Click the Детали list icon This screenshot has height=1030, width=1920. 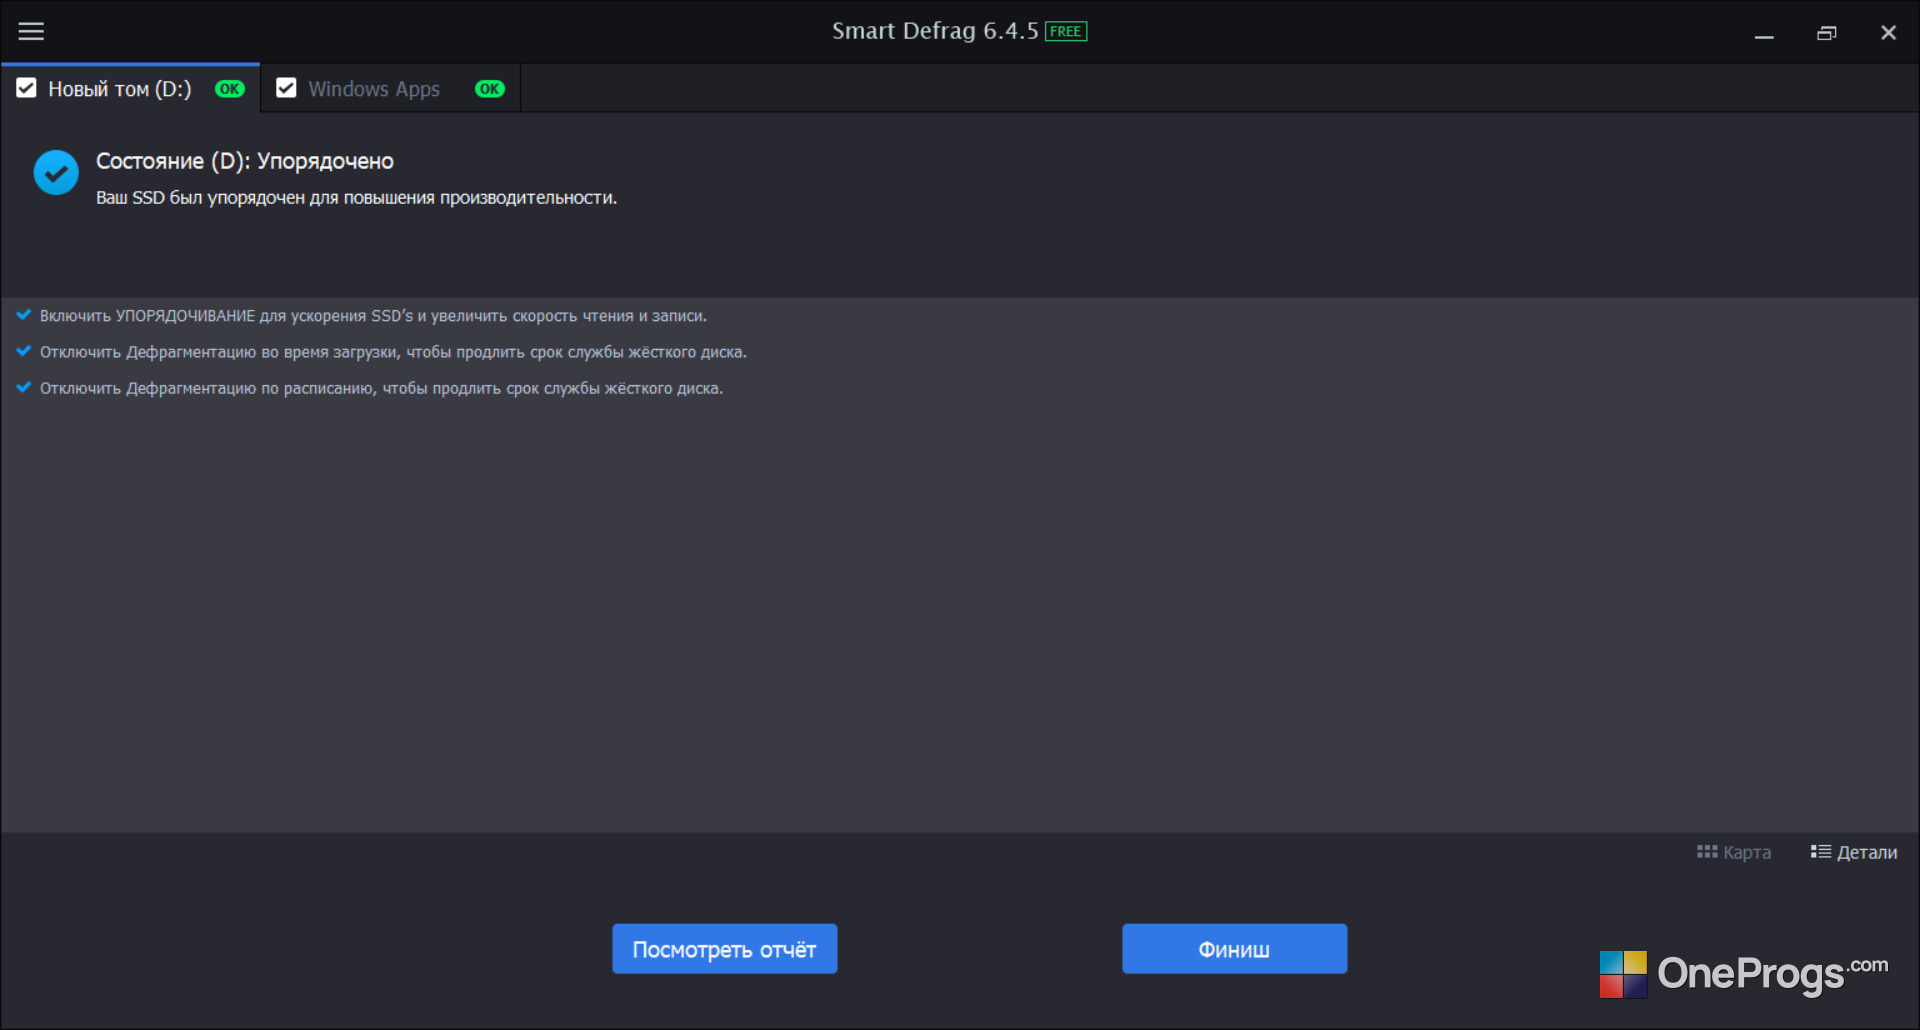[x=1821, y=852]
